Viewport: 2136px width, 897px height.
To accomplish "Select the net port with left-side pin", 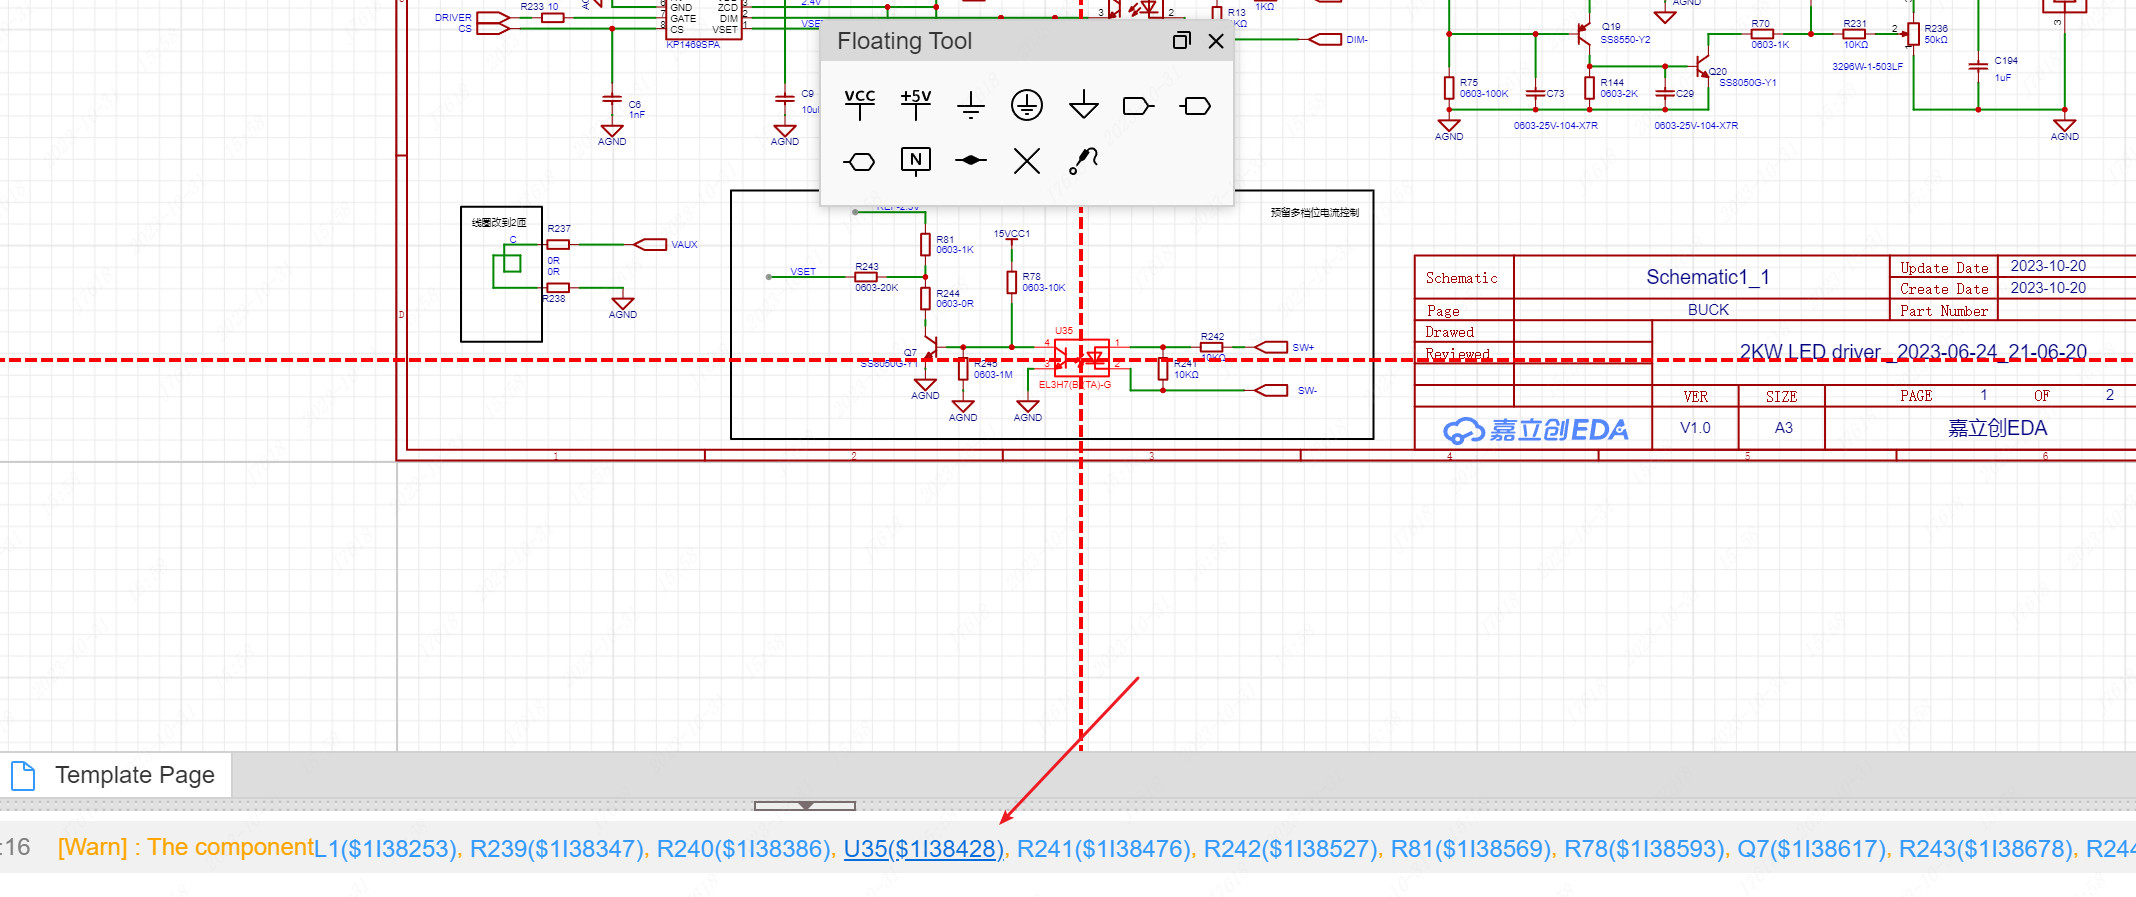I will point(1195,106).
